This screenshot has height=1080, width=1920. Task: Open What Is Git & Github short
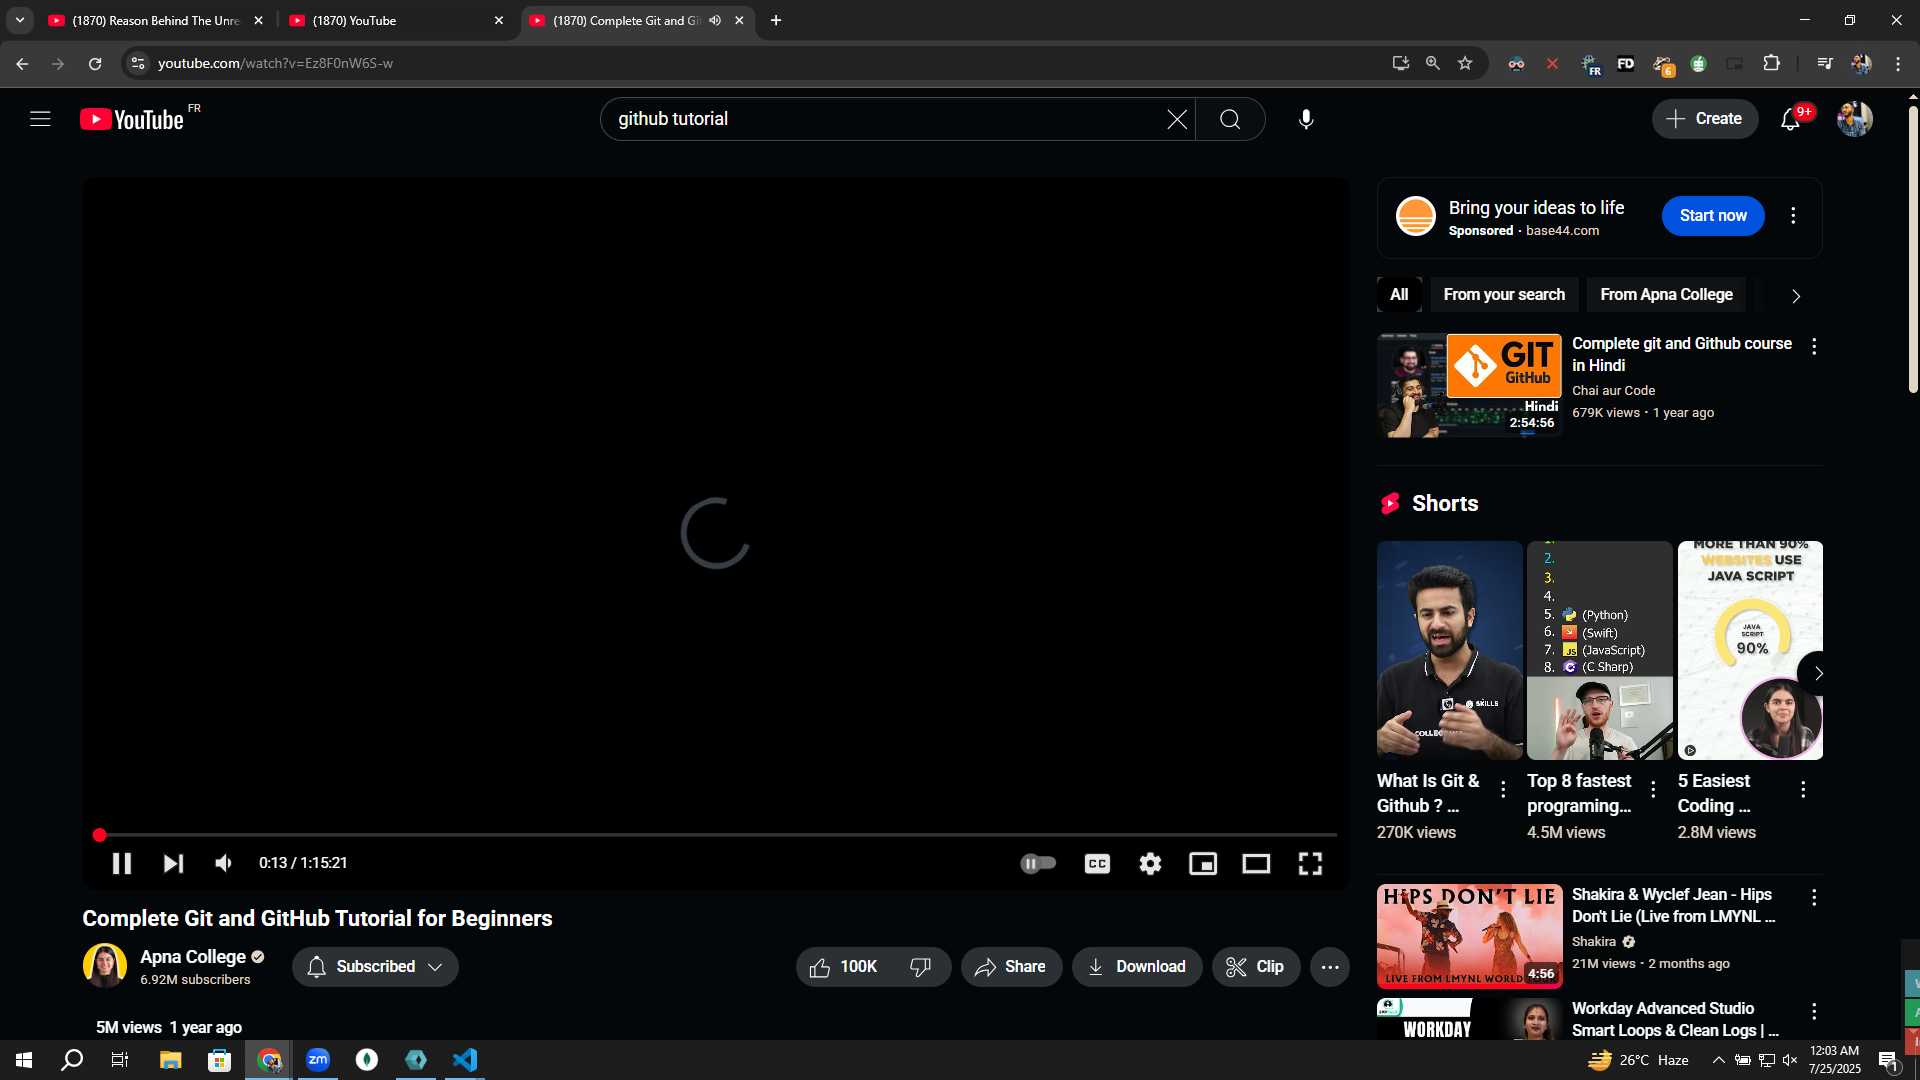[1449, 650]
